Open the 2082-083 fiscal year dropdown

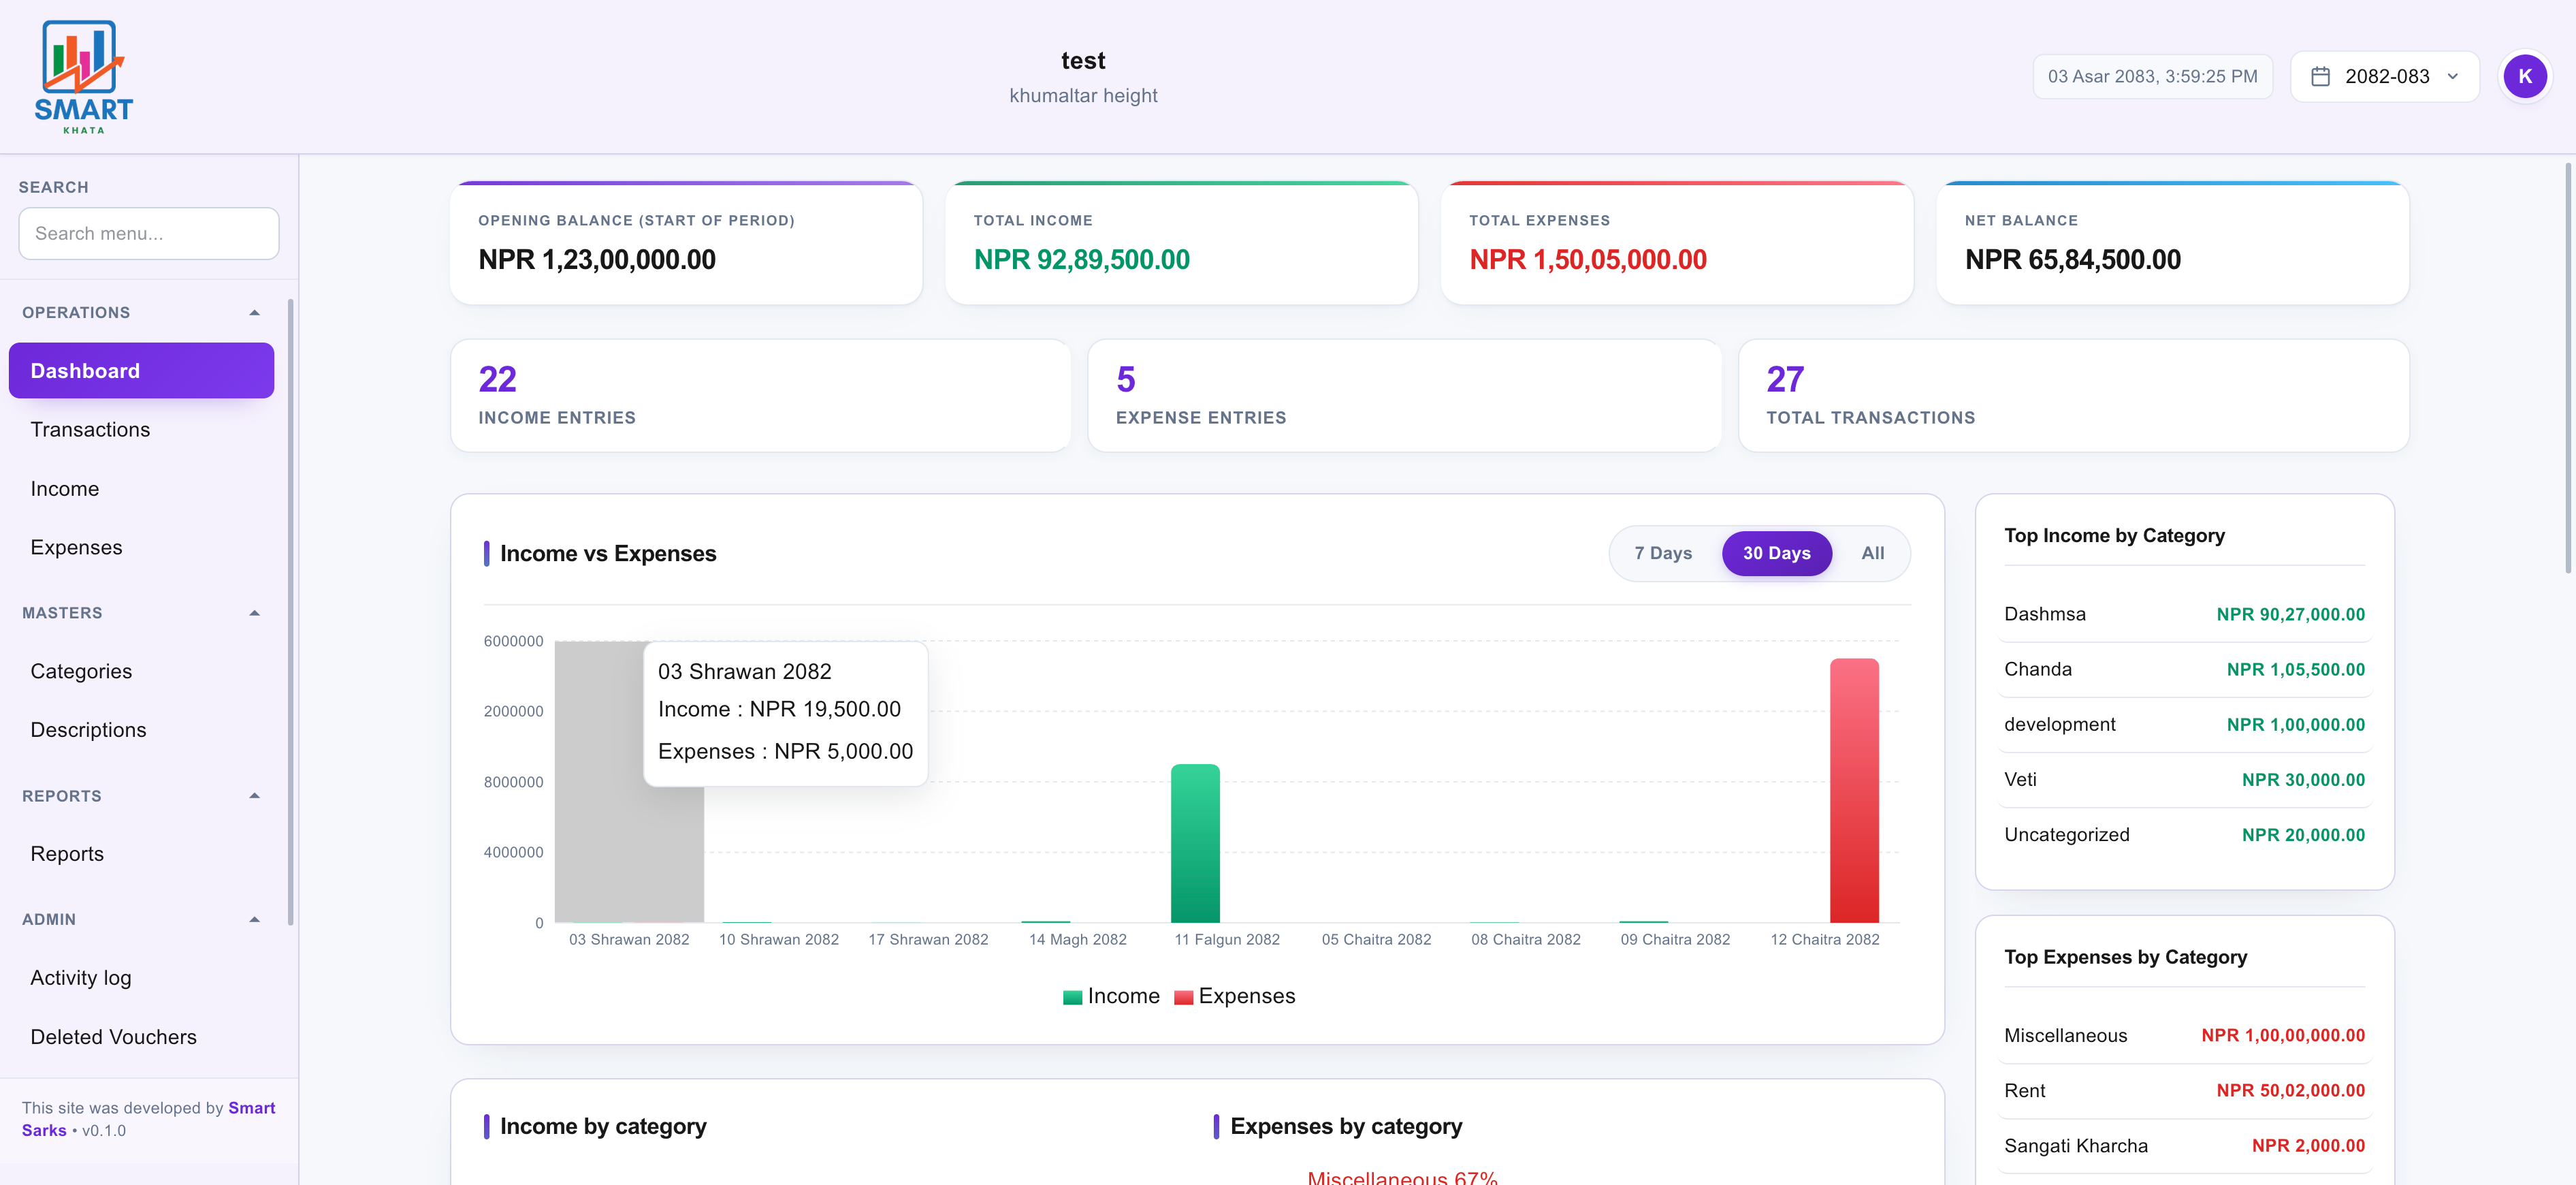(x=2384, y=76)
